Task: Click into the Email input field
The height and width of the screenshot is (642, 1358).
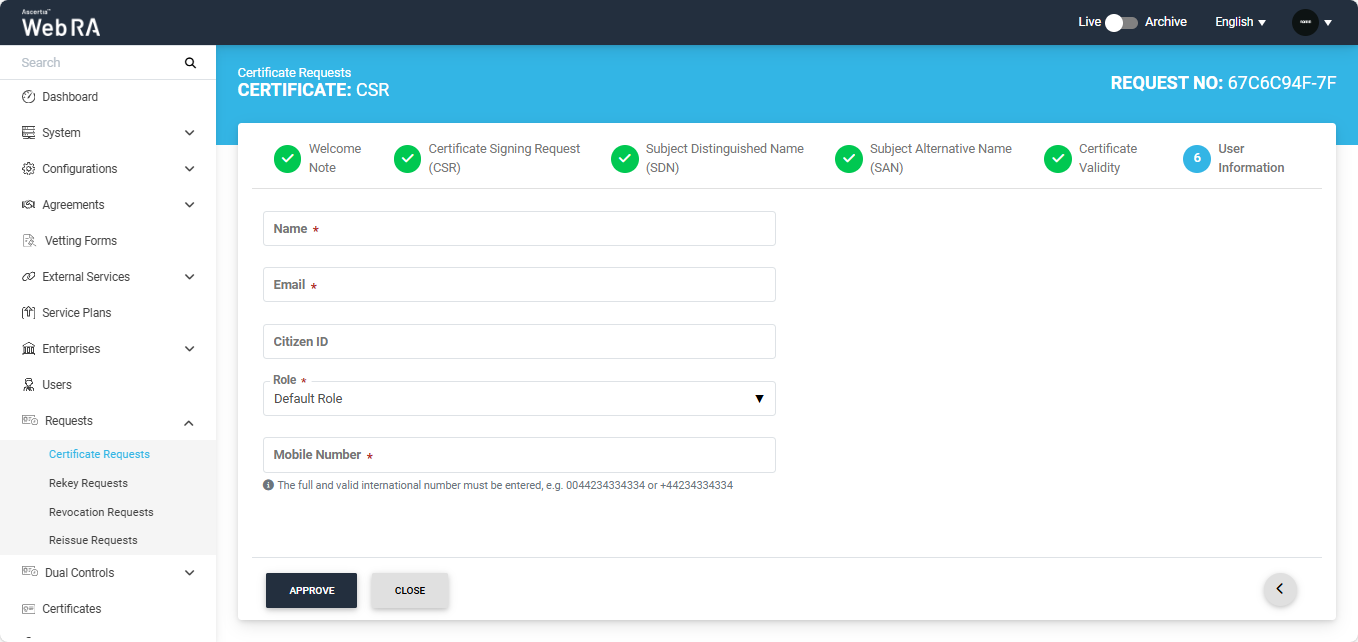Action: click(x=518, y=285)
